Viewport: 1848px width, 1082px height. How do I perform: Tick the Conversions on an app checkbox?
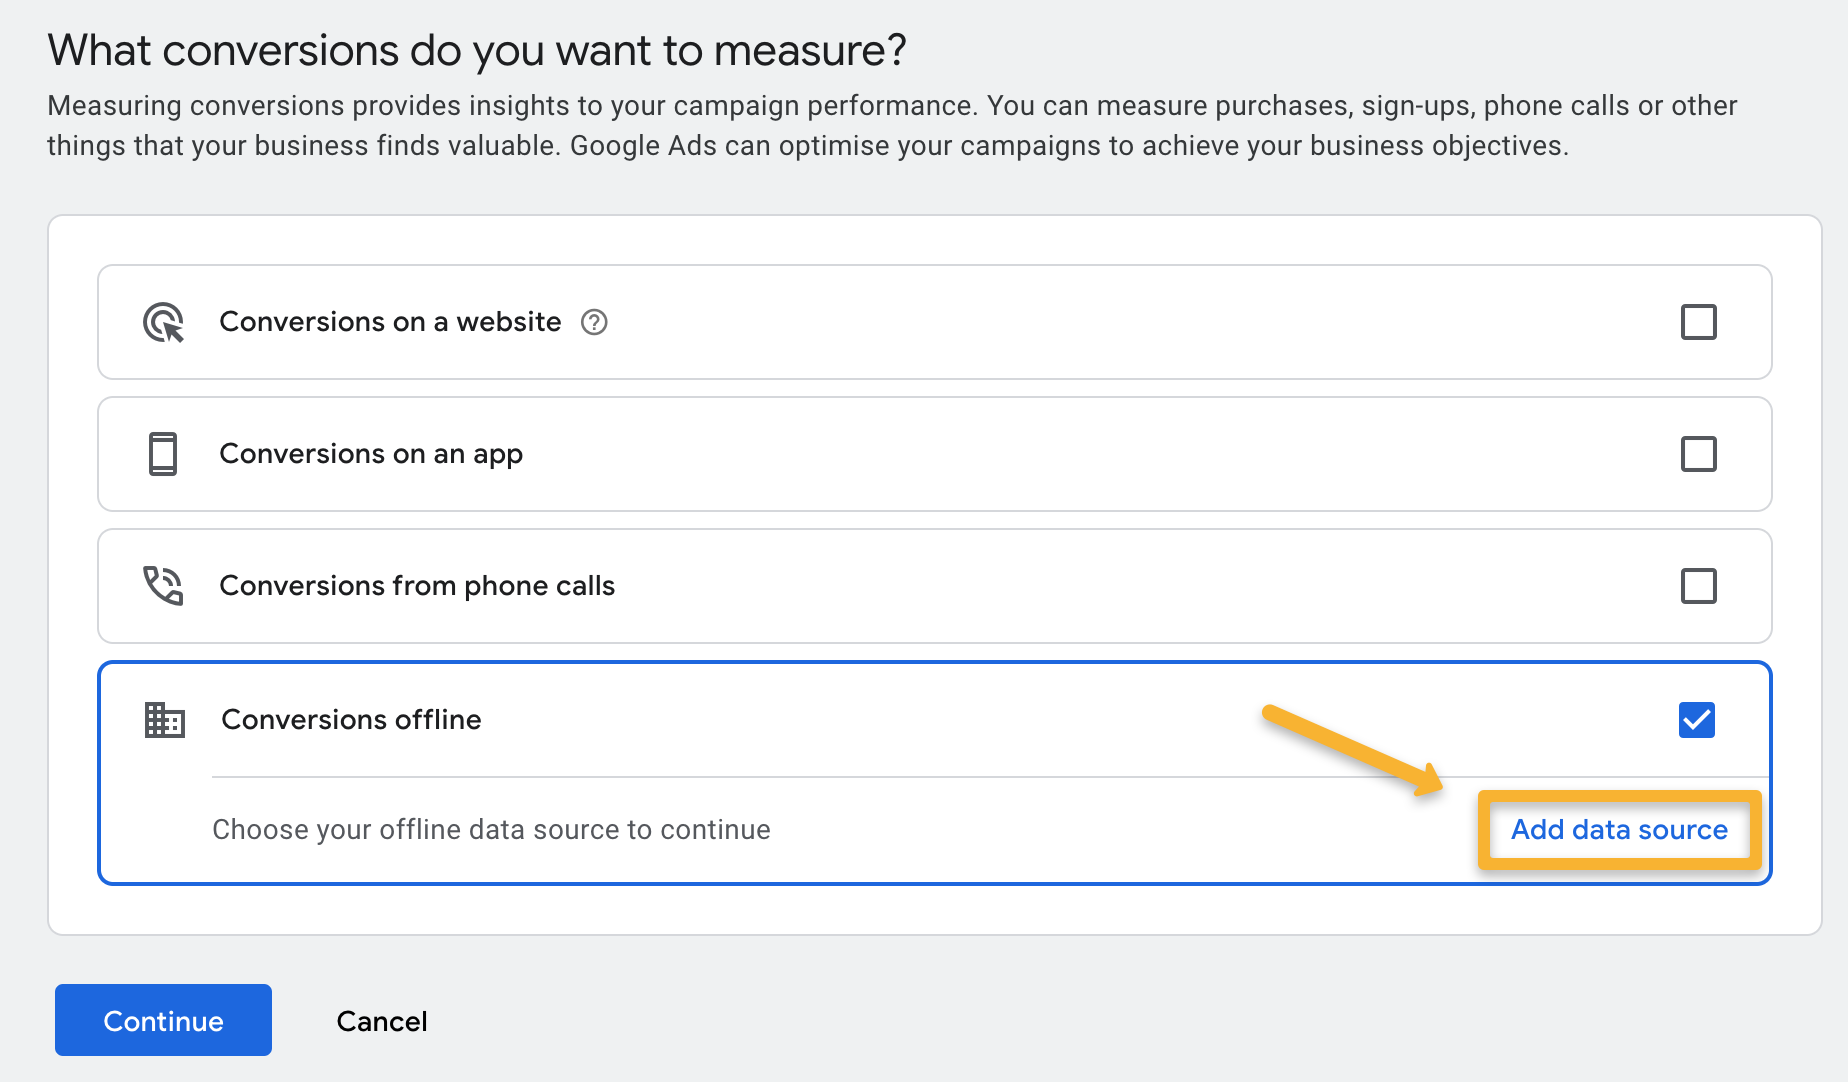tap(1698, 454)
